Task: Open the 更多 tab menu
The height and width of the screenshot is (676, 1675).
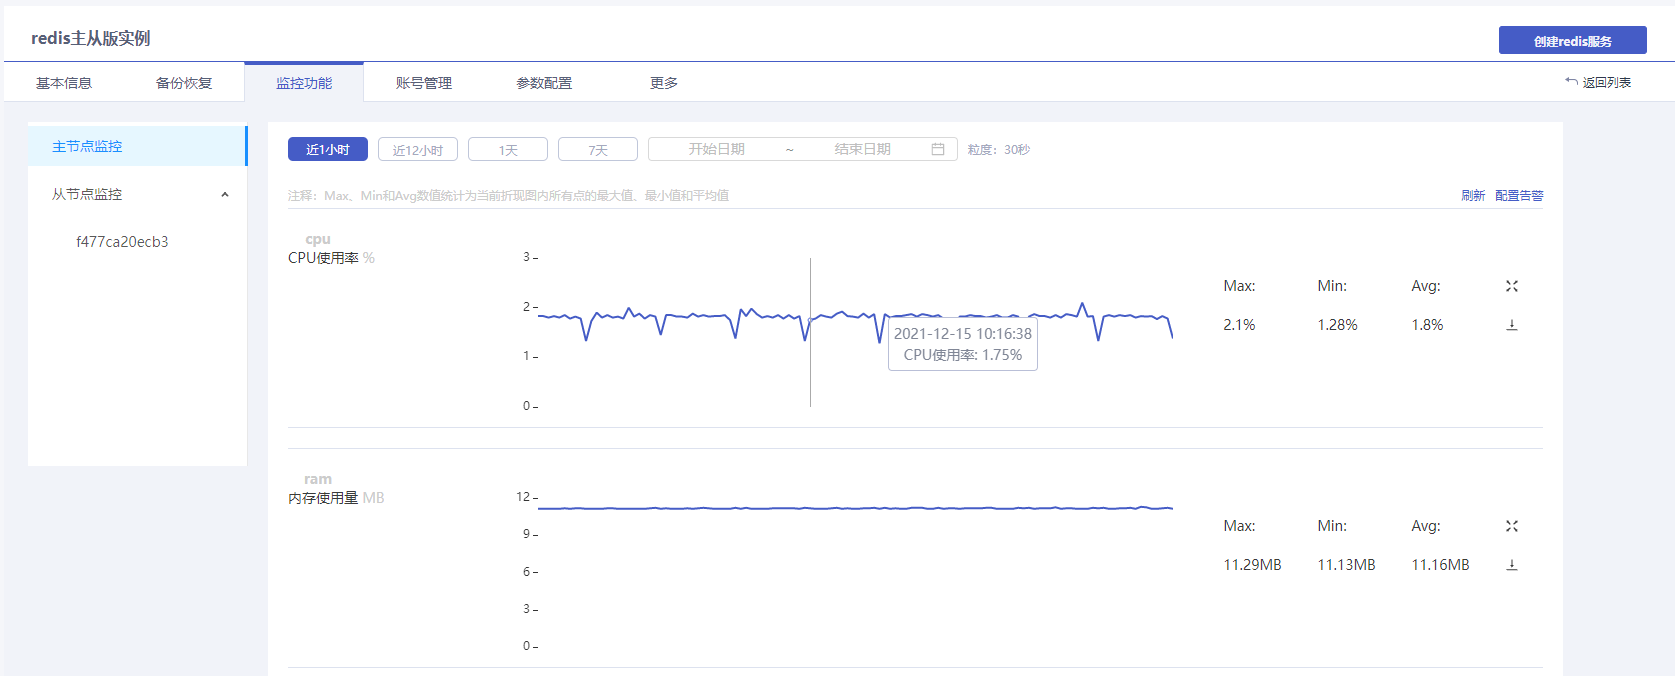Action: click(664, 83)
